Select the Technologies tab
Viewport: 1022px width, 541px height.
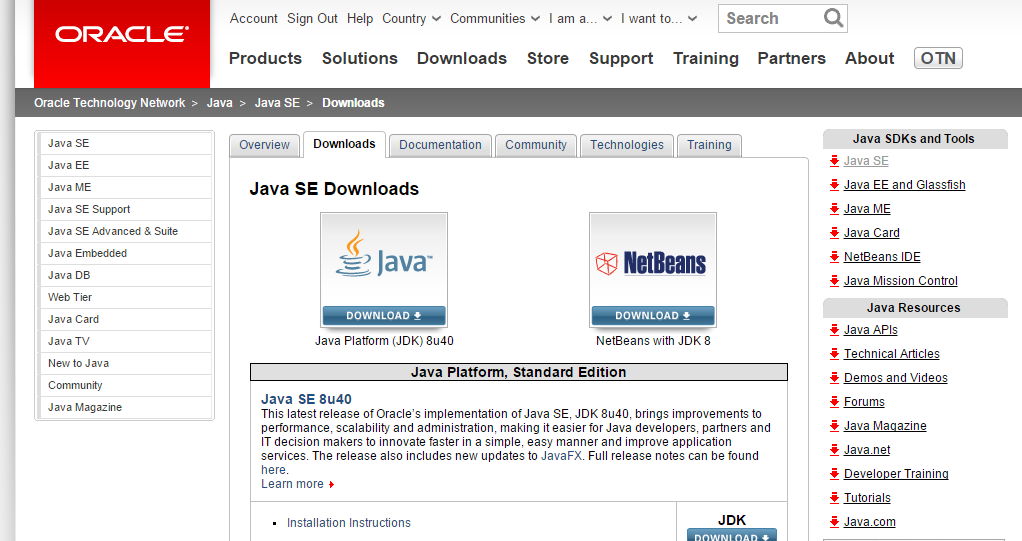point(626,145)
